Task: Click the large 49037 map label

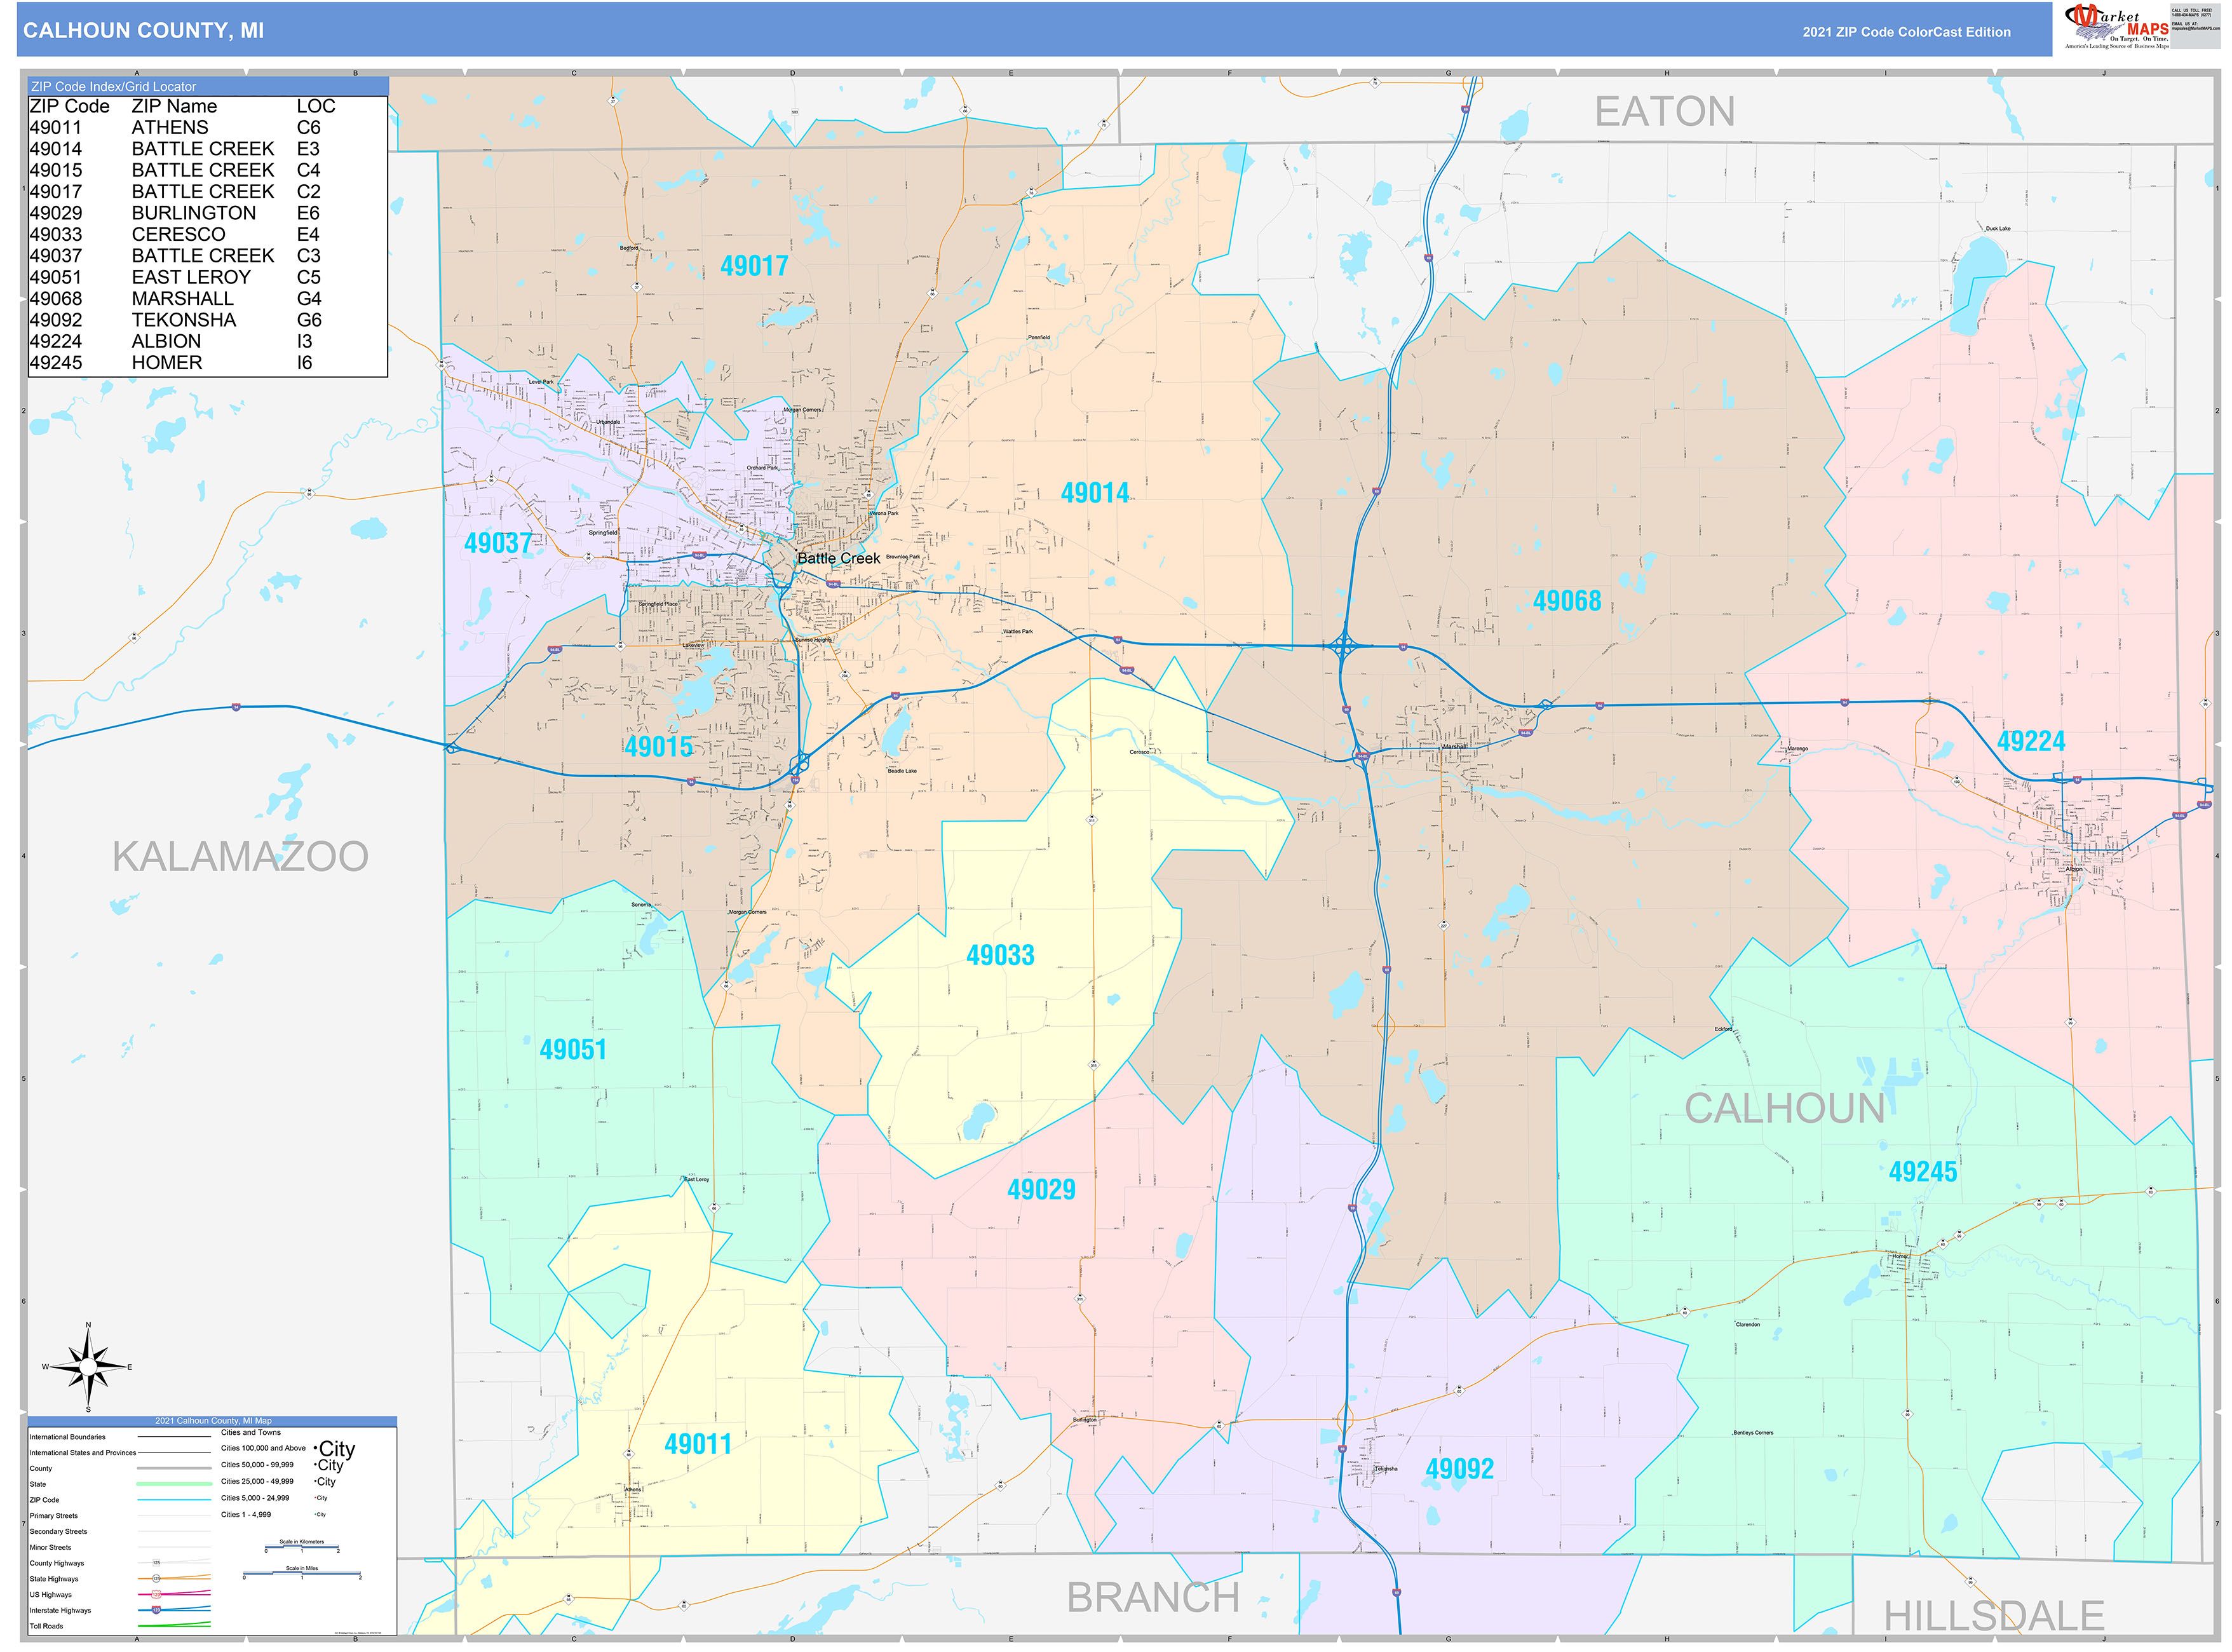Action: [x=498, y=543]
